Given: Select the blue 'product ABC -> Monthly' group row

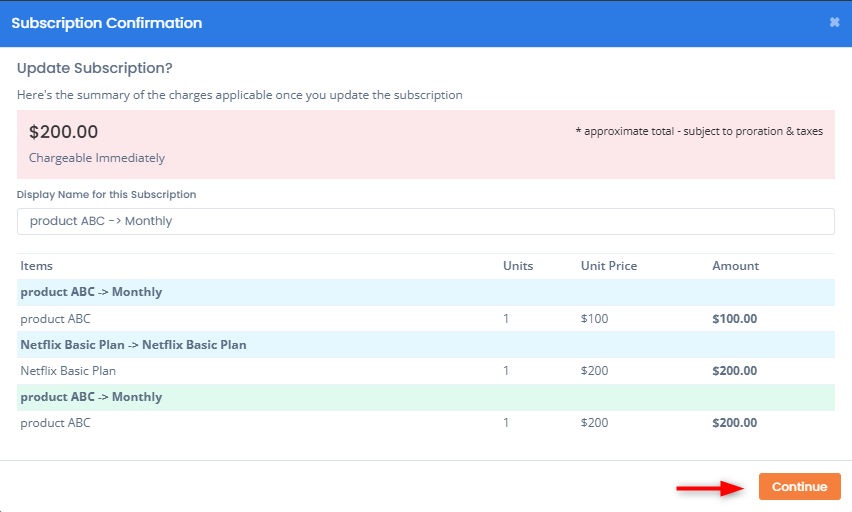Looking at the screenshot, I should tap(425, 292).
